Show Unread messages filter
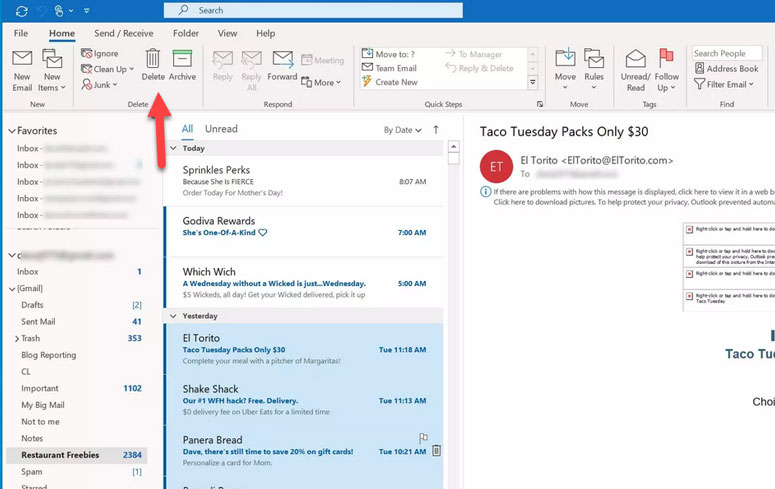 point(221,129)
